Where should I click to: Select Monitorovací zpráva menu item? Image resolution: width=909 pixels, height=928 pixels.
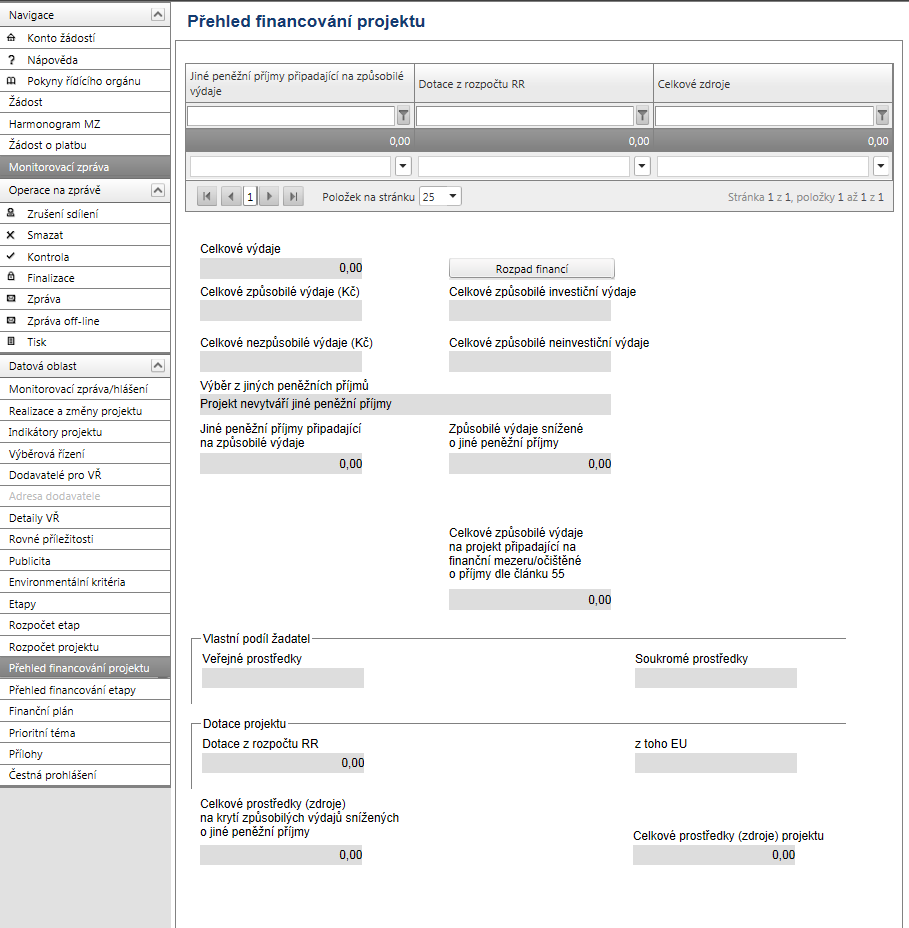[85, 167]
